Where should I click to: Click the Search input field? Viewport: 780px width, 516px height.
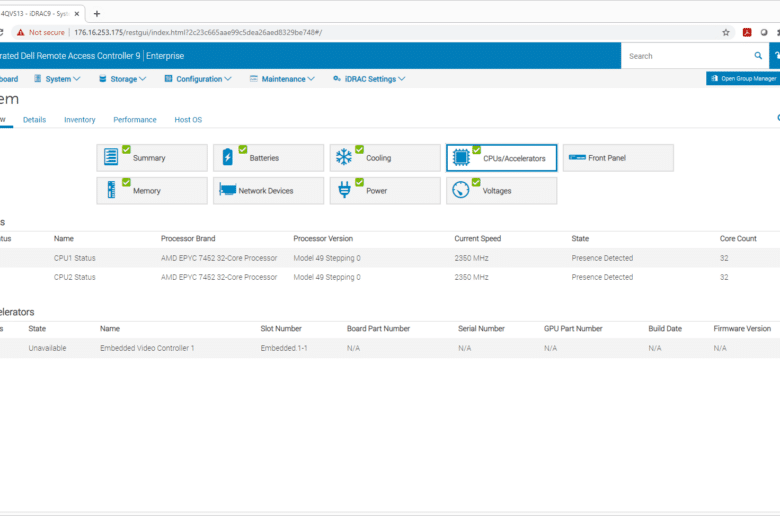(689, 56)
